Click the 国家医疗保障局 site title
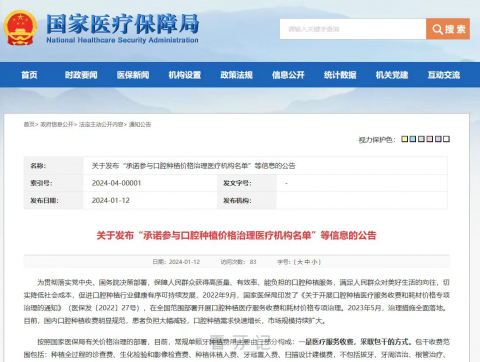Screen dimensions: 480x362 tap(123, 24)
